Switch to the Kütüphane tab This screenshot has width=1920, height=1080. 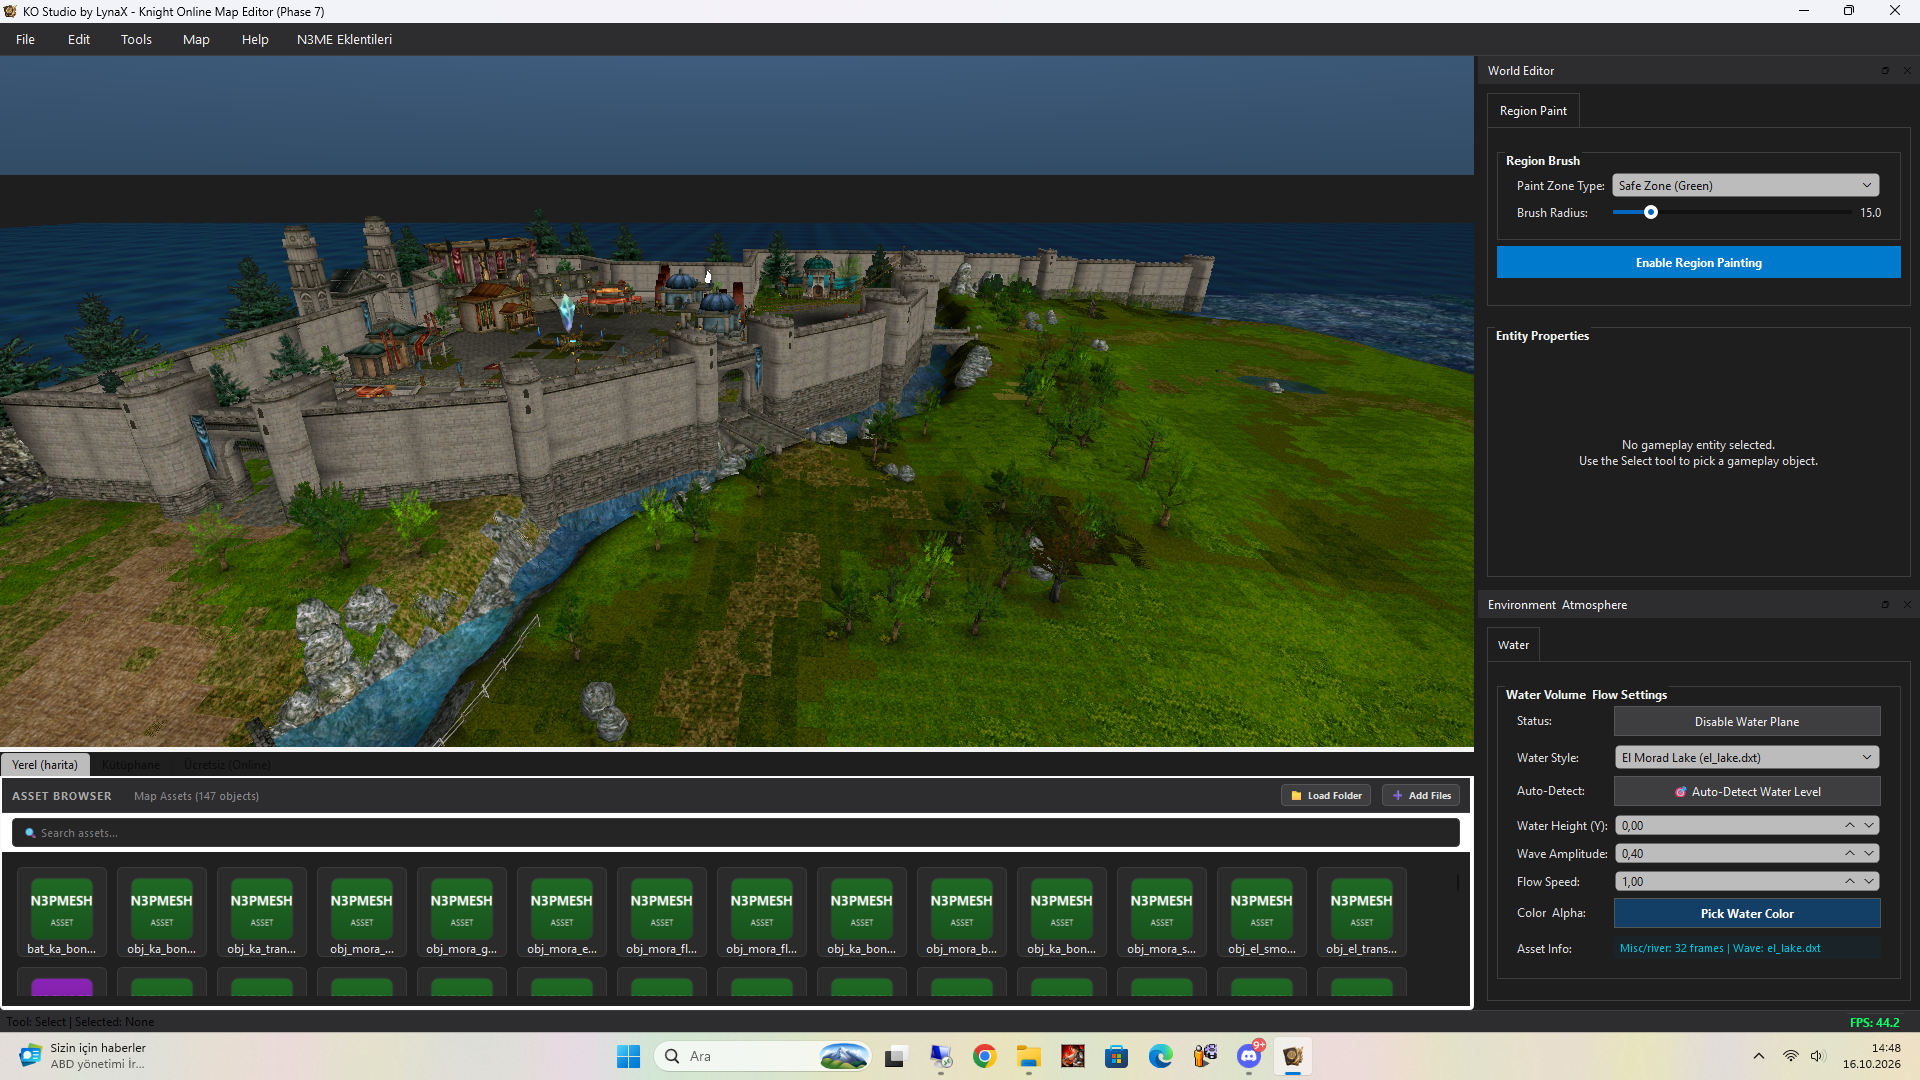coord(131,765)
